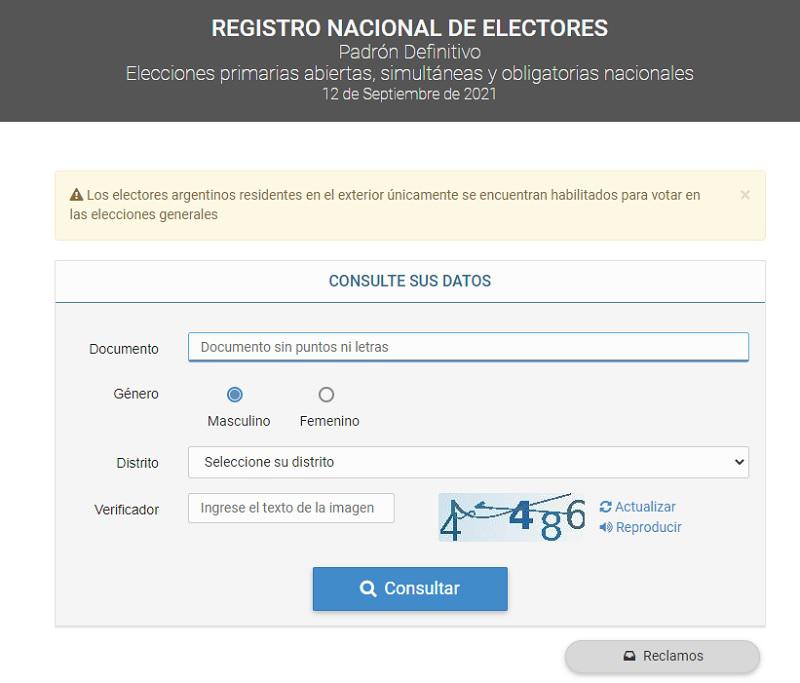Click the speaker icon beside Reproducir
Image resolution: width=800 pixels, height=683 pixels.
pos(606,527)
